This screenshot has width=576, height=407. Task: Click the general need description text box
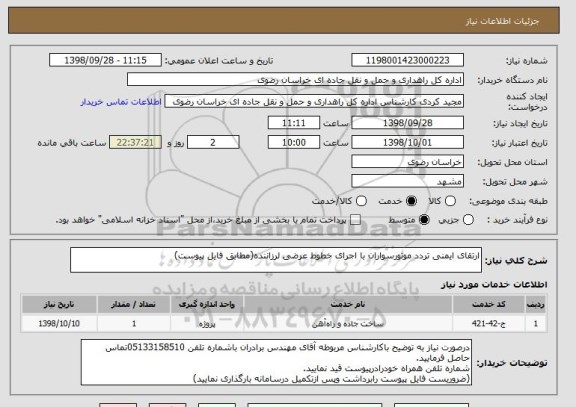pyautogui.click(x=276, y=260)
